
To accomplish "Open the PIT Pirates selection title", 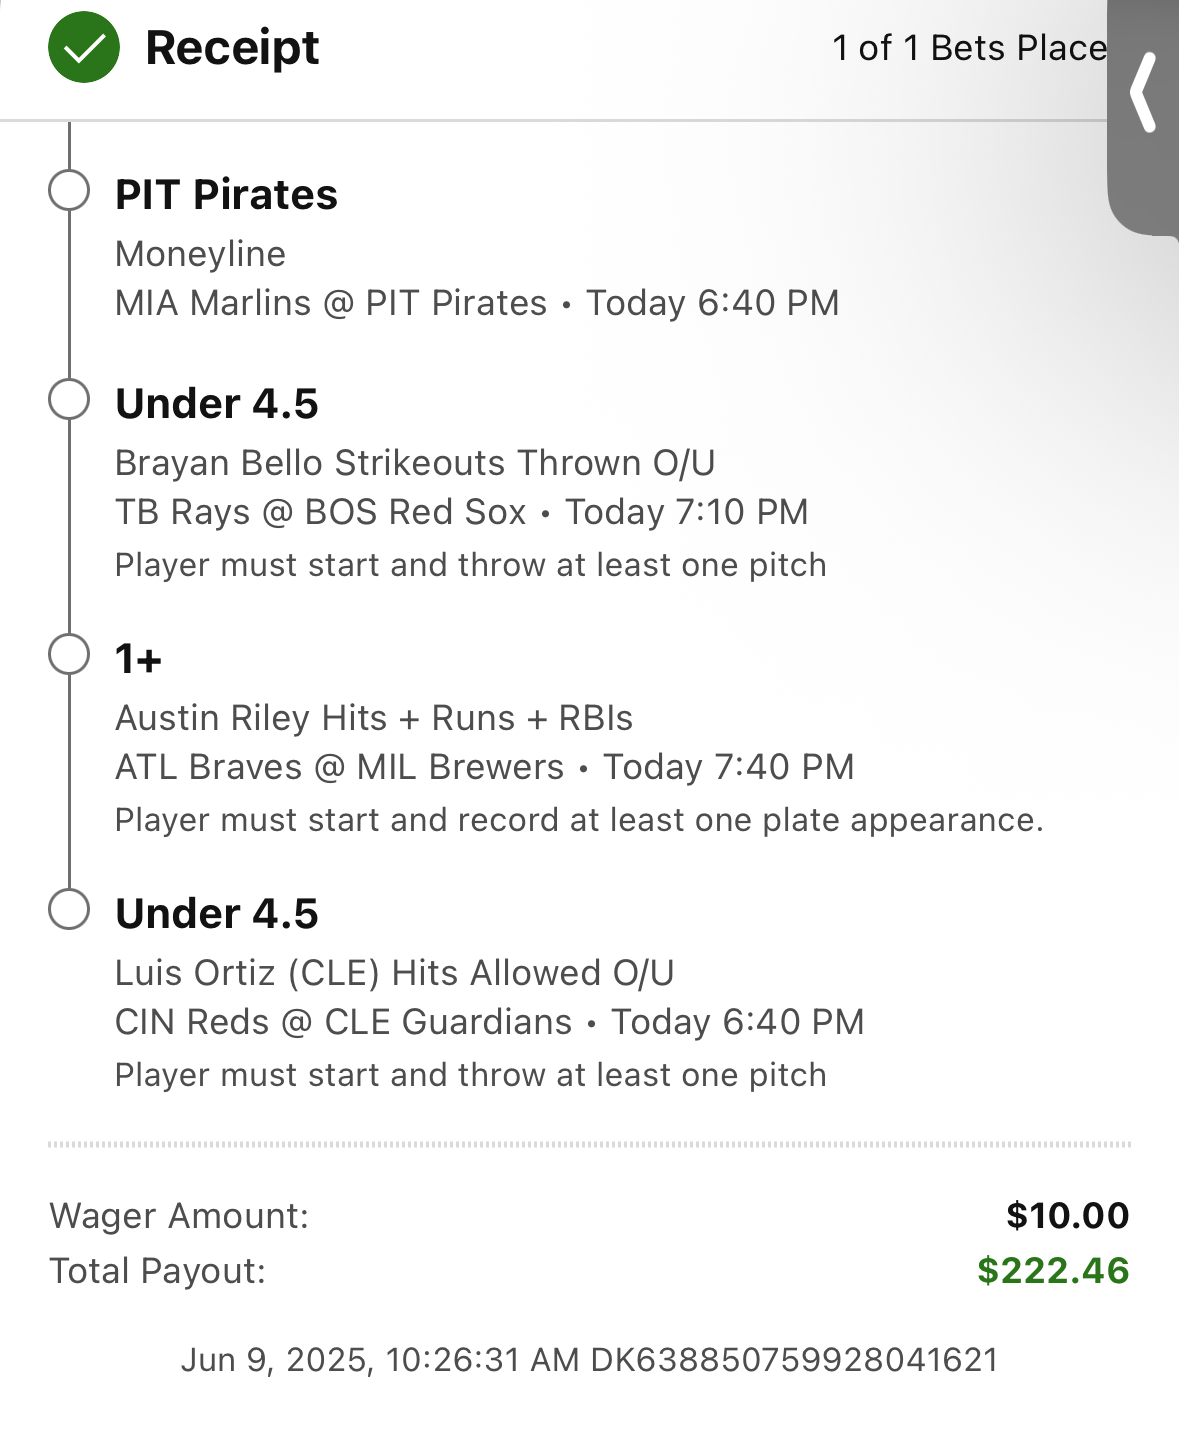I will point(226,195).
